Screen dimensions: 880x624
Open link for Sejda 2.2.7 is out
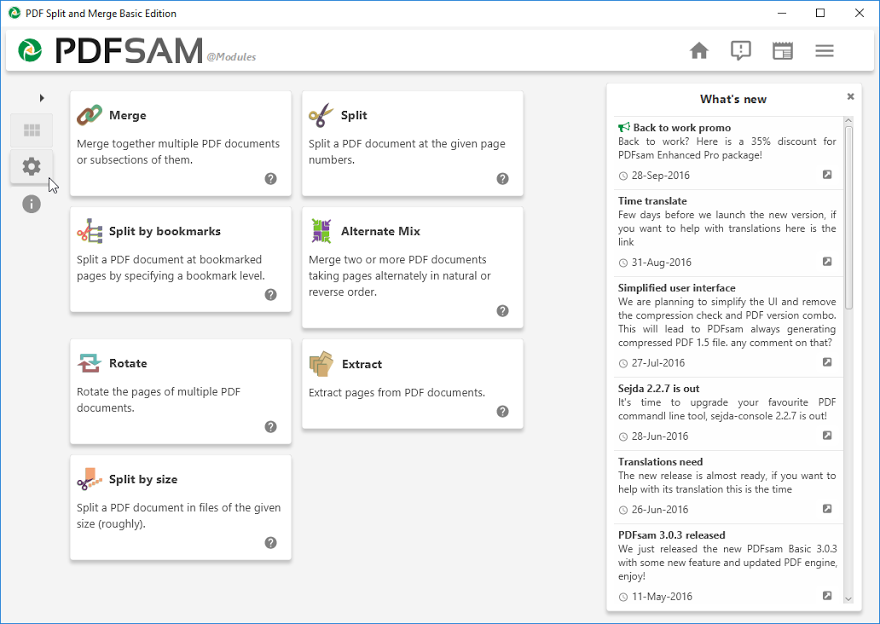(827, 435)
